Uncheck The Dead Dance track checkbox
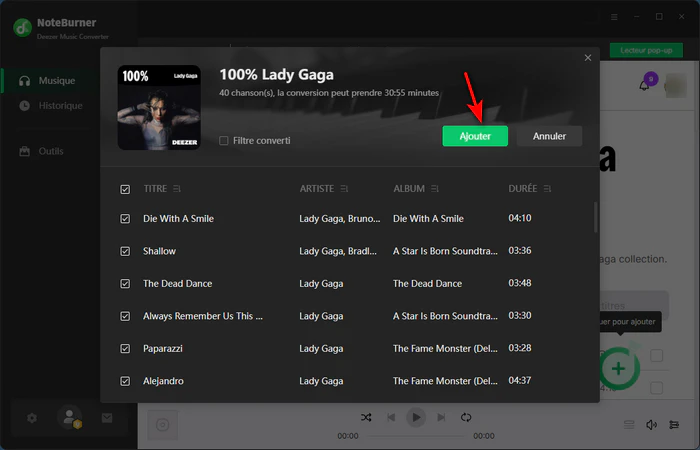 [x=125, y=284]
